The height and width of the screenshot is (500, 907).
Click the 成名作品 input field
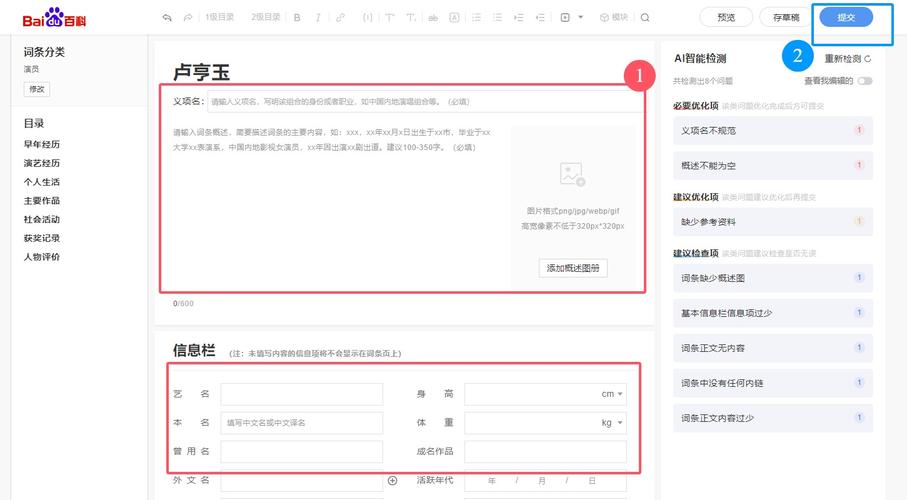point(545,451)
